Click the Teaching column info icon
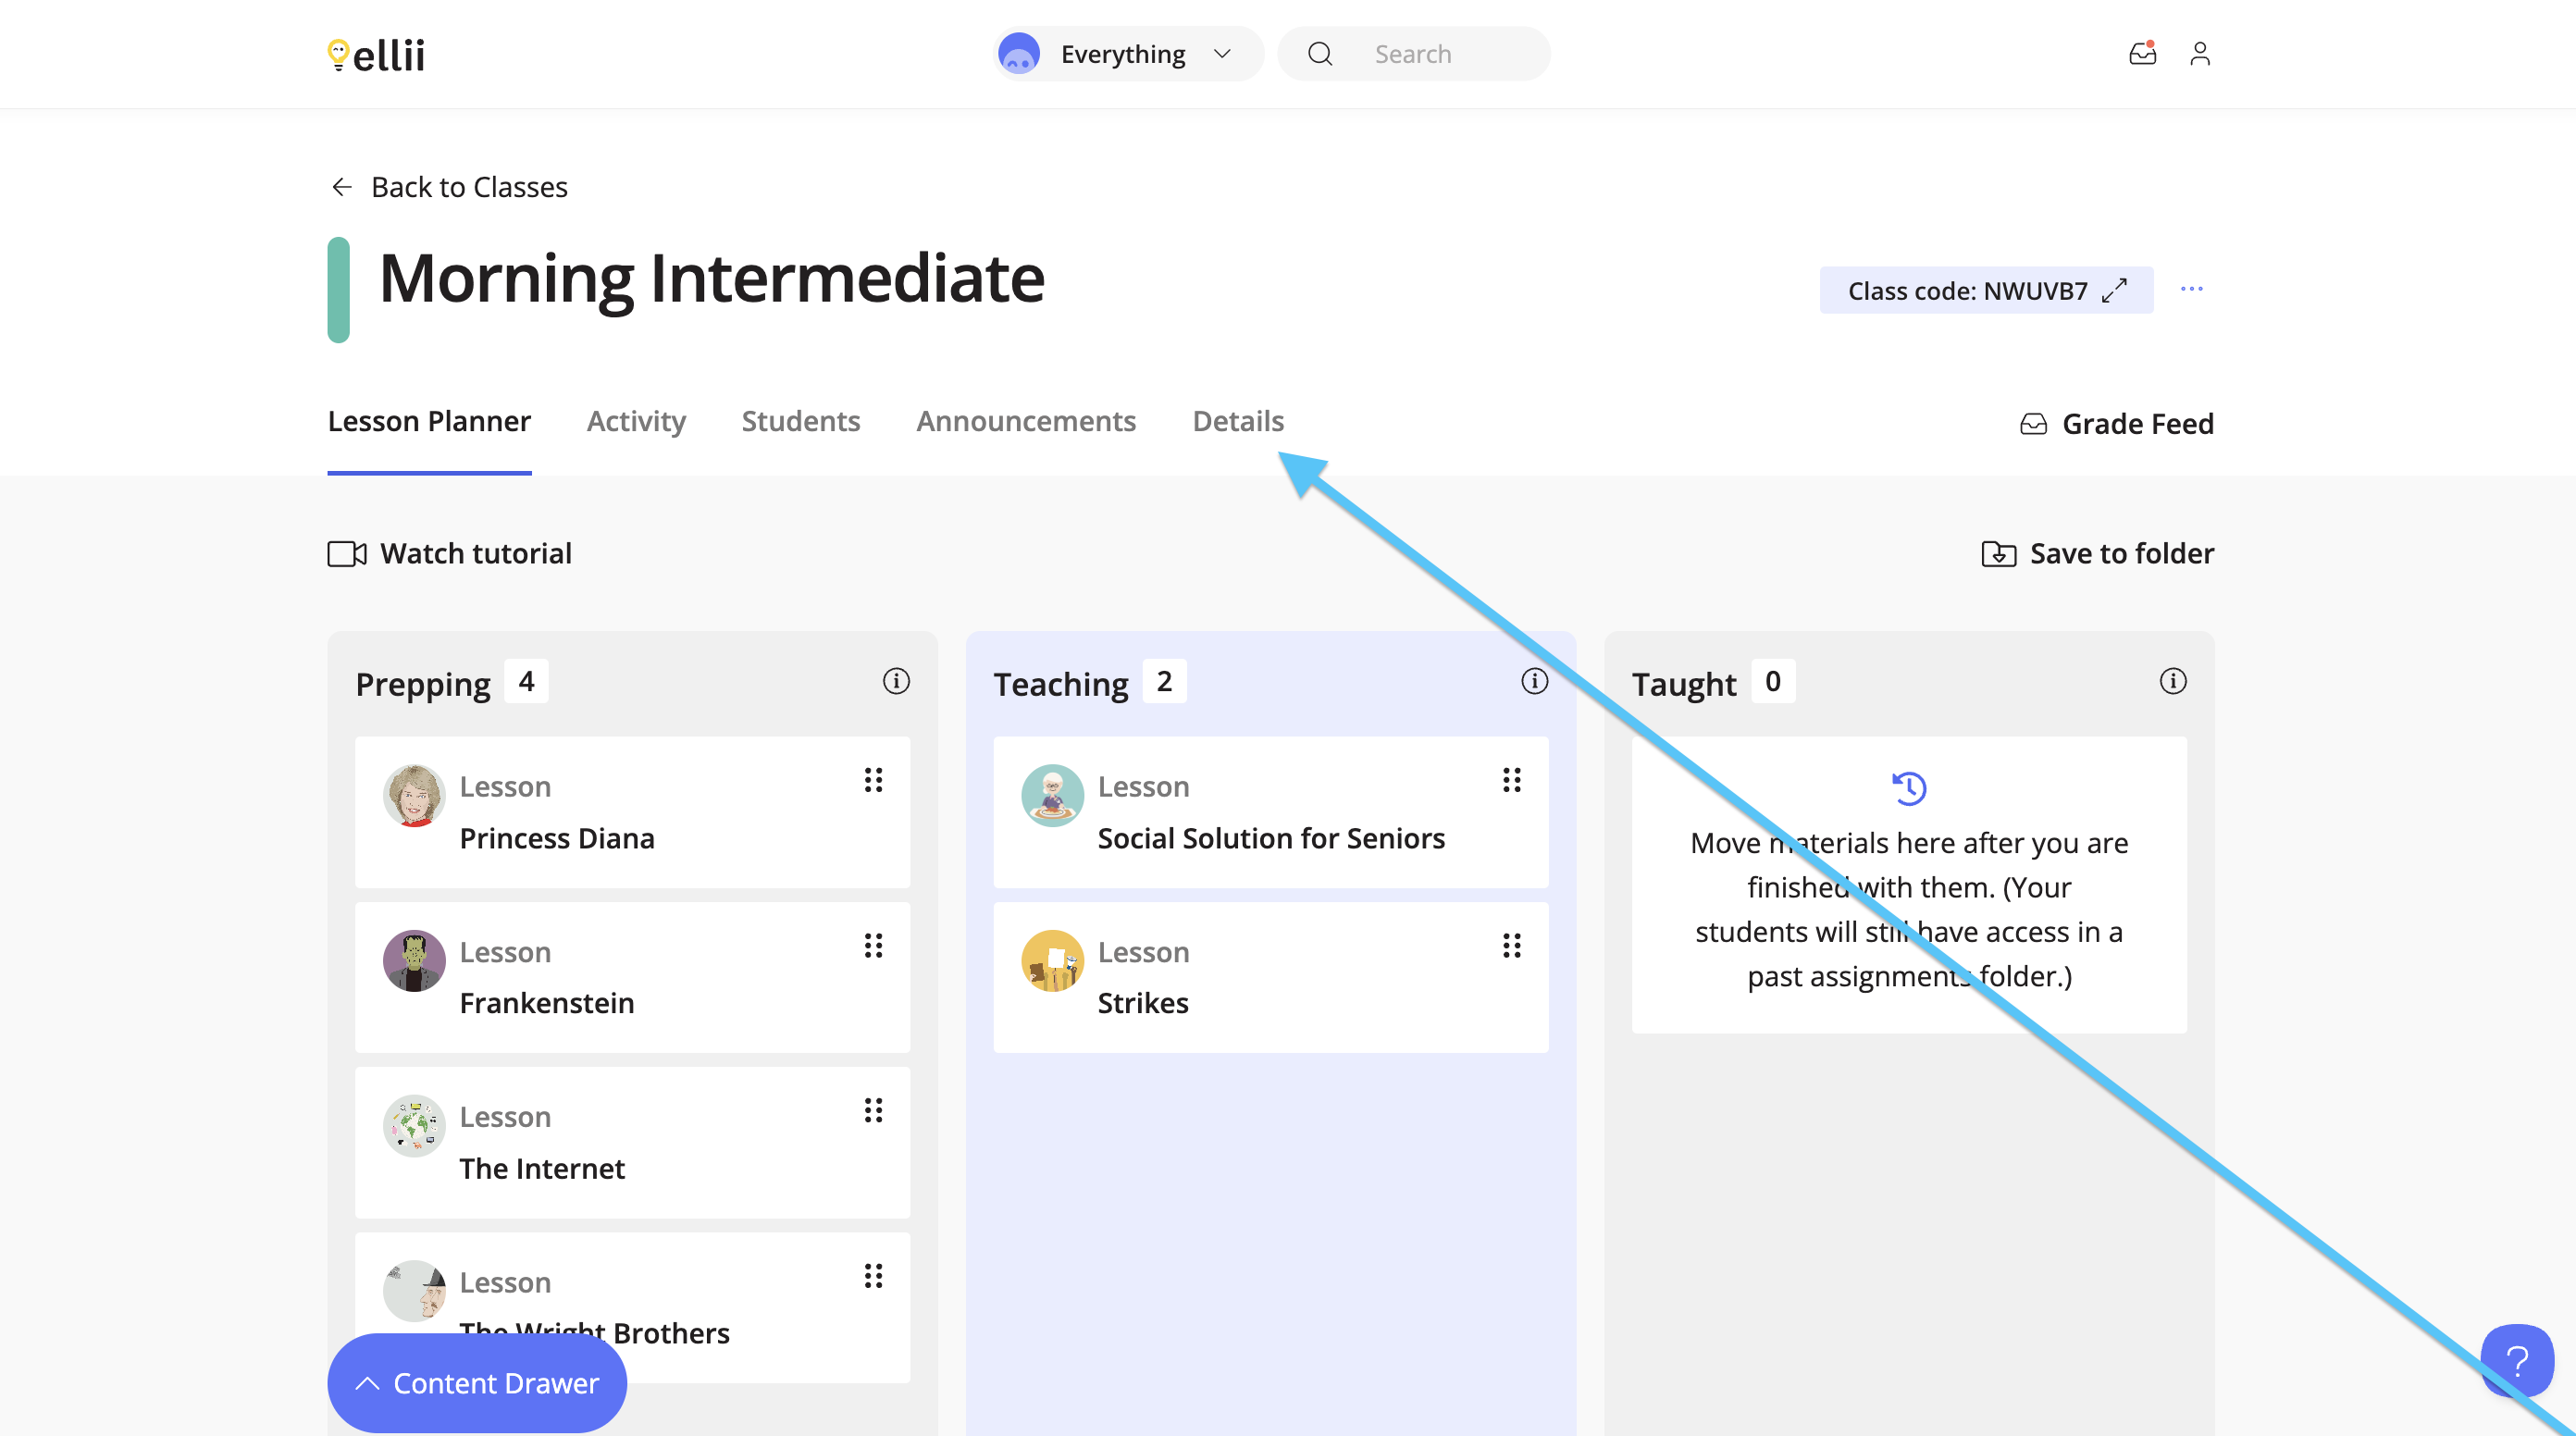This screenshot has width=2576, height=1436. coord(1534,681)
